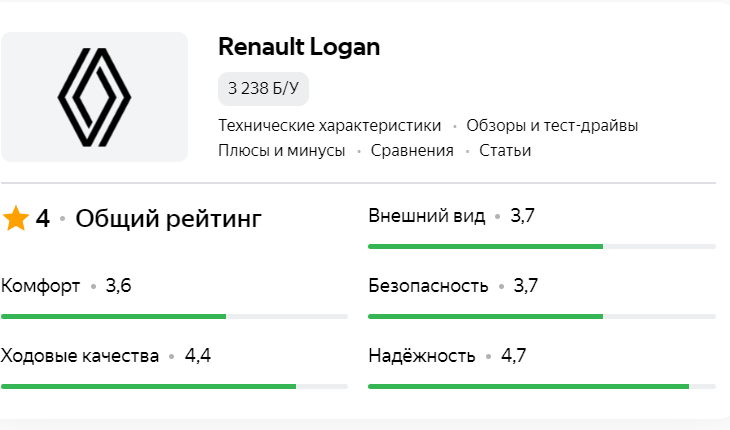
Task: Click the Надёжность progress bar
Action: click(x=542, y=386)
